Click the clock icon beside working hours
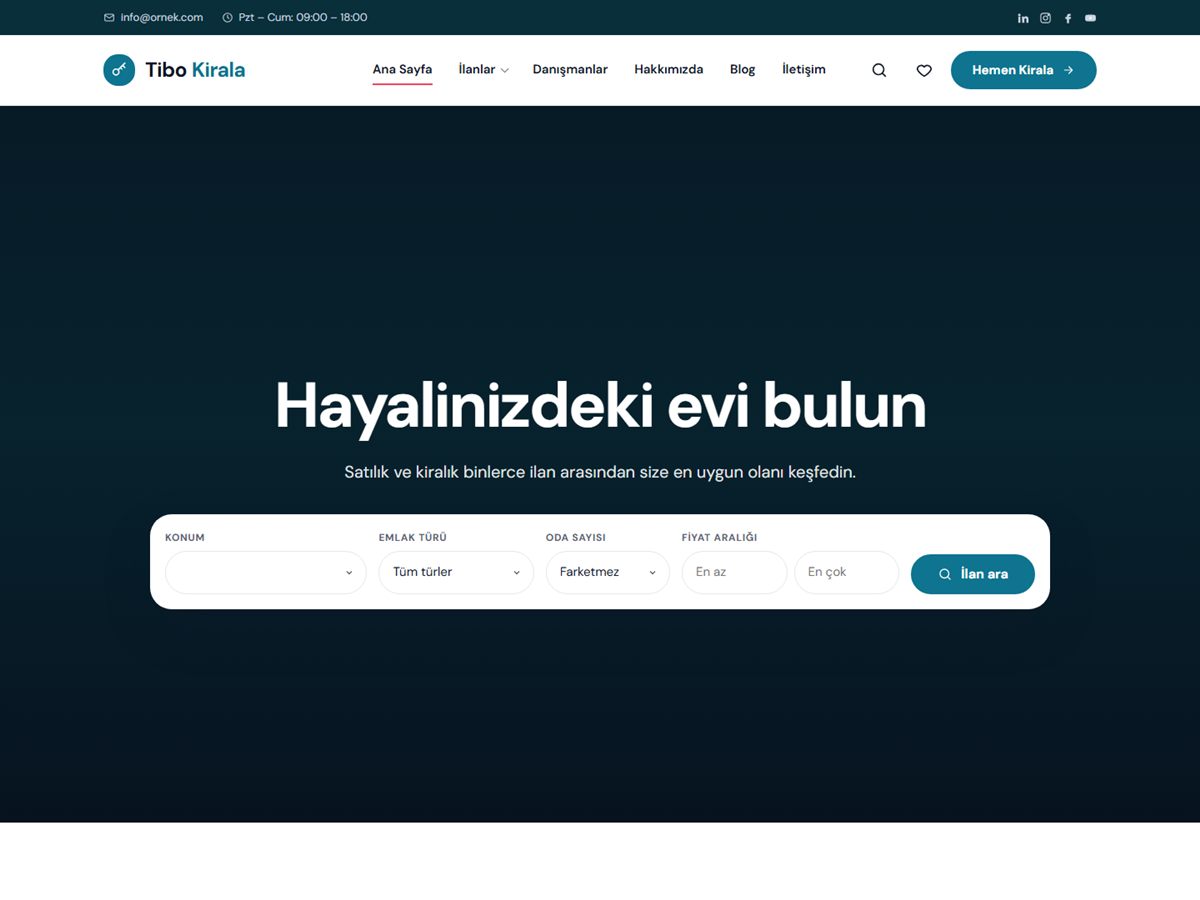The height and width of the screenshot is (900, 1200). point(227,18)
